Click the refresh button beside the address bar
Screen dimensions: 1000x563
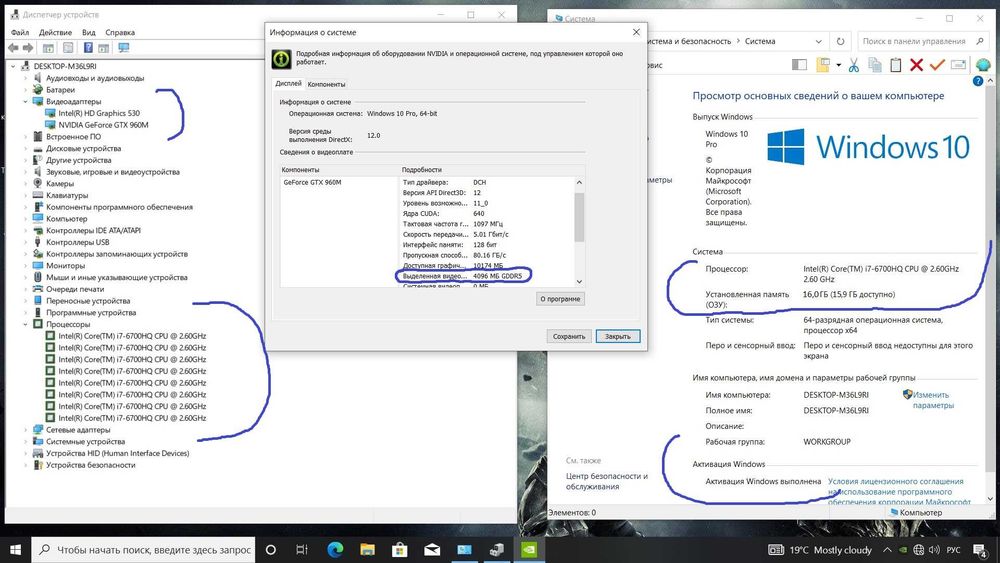[841, 41]
